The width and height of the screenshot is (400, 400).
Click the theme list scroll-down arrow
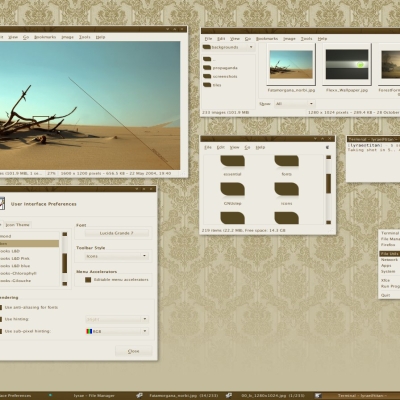pyautogui.click(x=65, y=284)
